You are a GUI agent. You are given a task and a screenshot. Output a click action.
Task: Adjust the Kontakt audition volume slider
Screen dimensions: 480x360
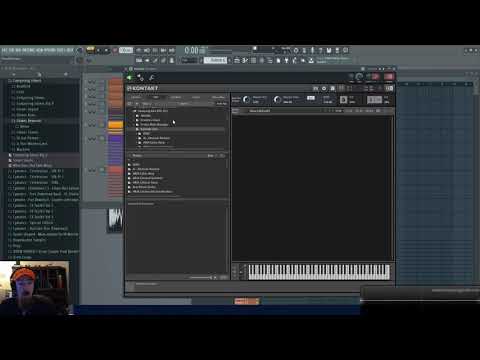(x=201, y=277)
